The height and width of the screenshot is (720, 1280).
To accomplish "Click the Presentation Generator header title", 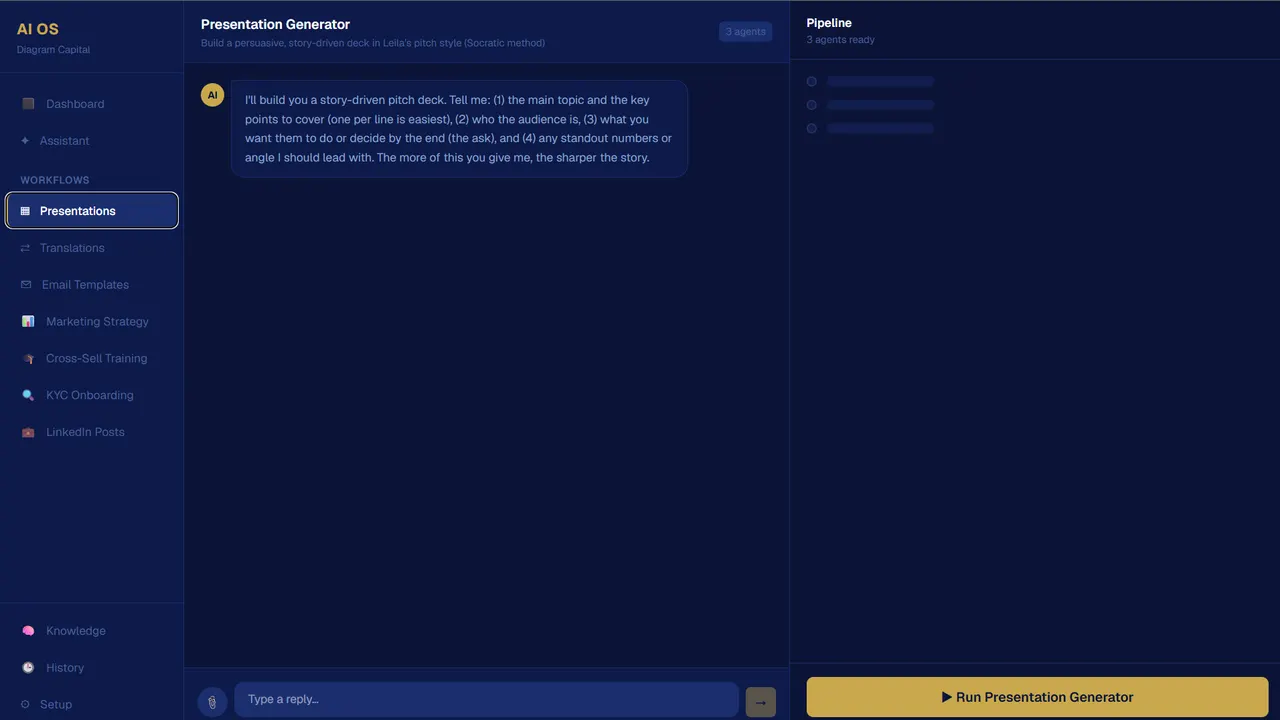I will pyautogui.click(x=275, y=24).
